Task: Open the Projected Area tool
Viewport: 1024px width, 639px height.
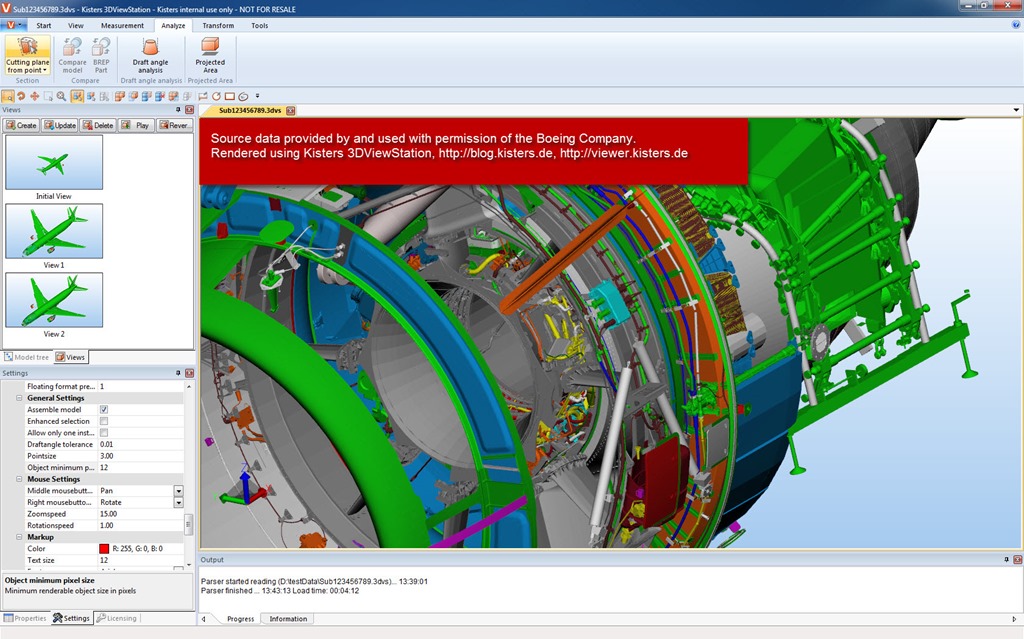Action: 210,55
